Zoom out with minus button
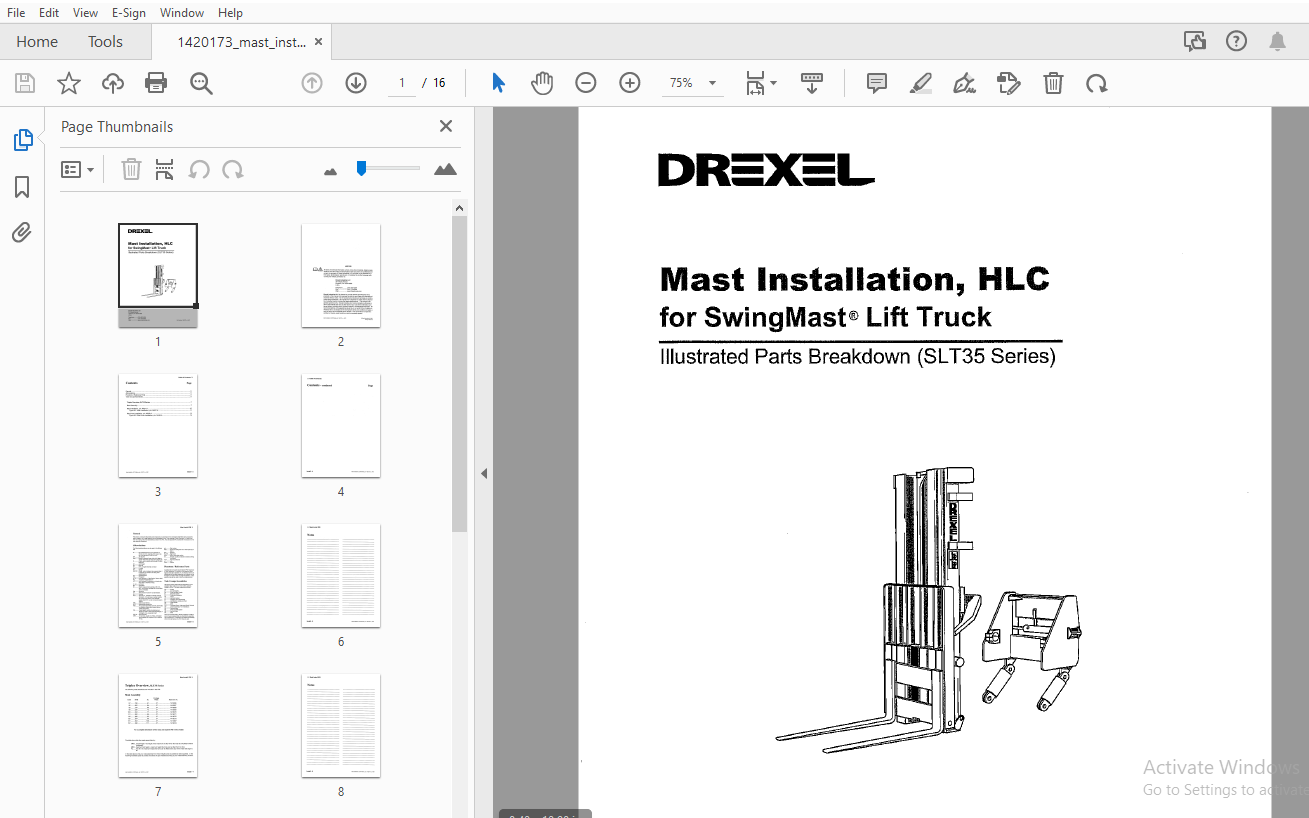This screenshot has width=1309, height=818. click(x=586, y=83)
